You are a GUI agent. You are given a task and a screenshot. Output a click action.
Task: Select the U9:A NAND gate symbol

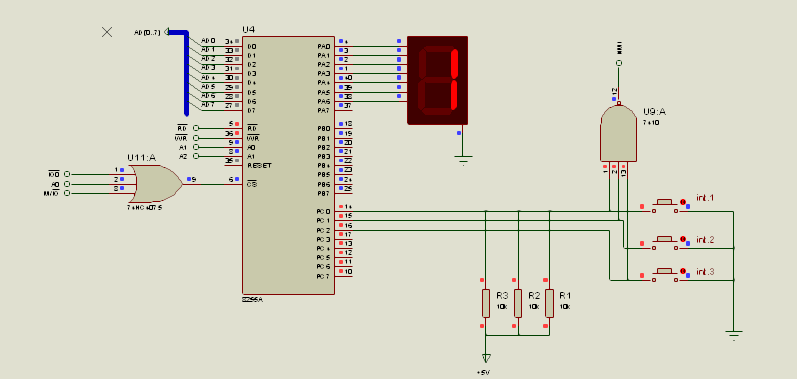[618, 134]
